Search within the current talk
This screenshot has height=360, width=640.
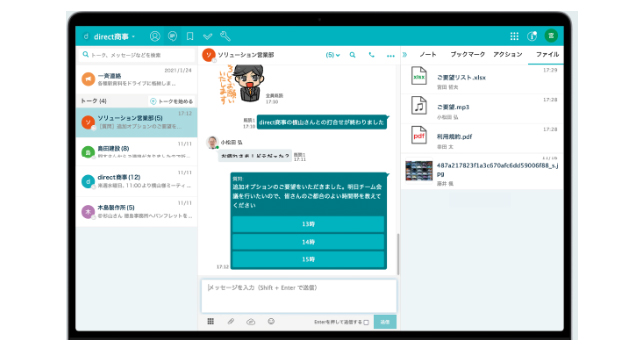pyautogui.click(x=353, y=55)
